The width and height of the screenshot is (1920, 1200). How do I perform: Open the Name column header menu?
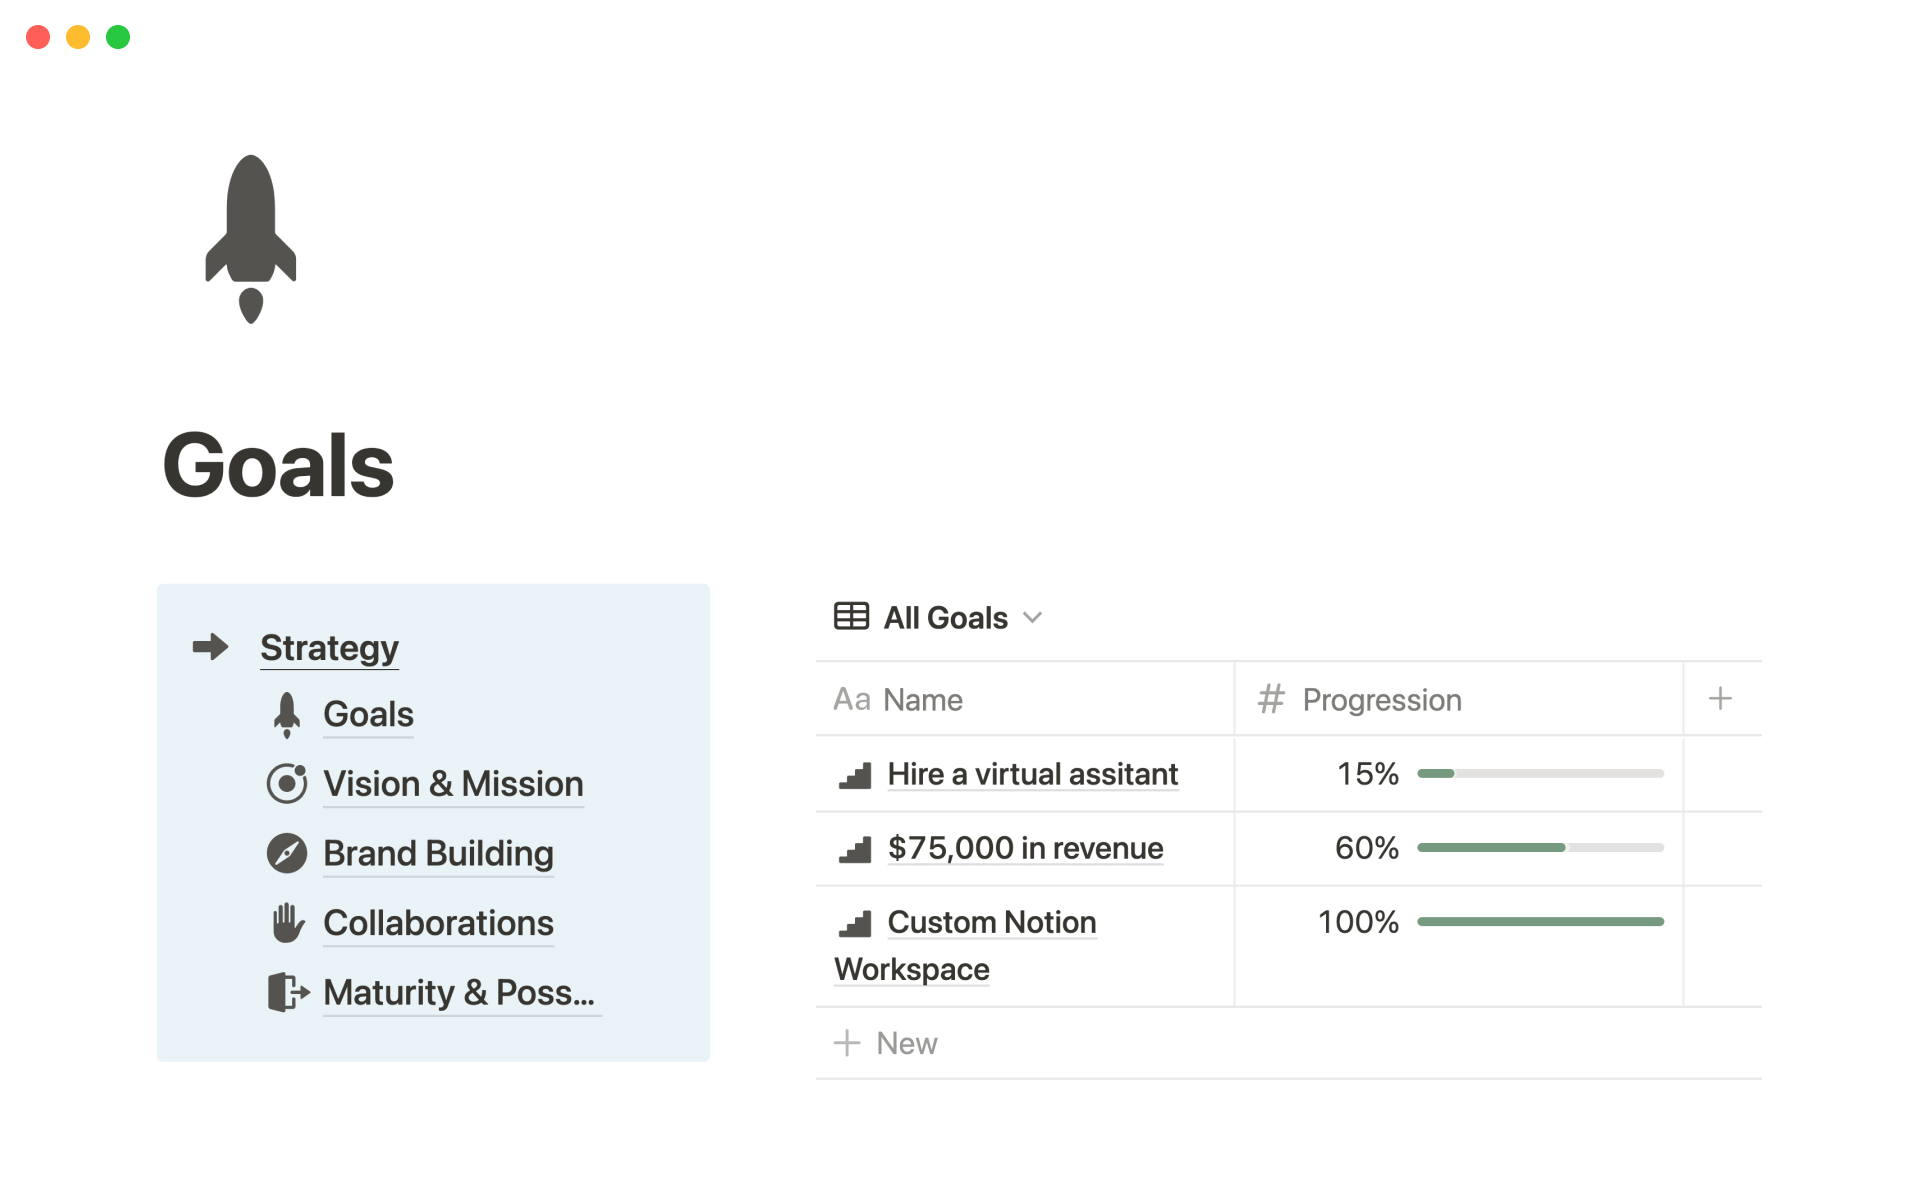pyautogui.click(x=922, y=700)
